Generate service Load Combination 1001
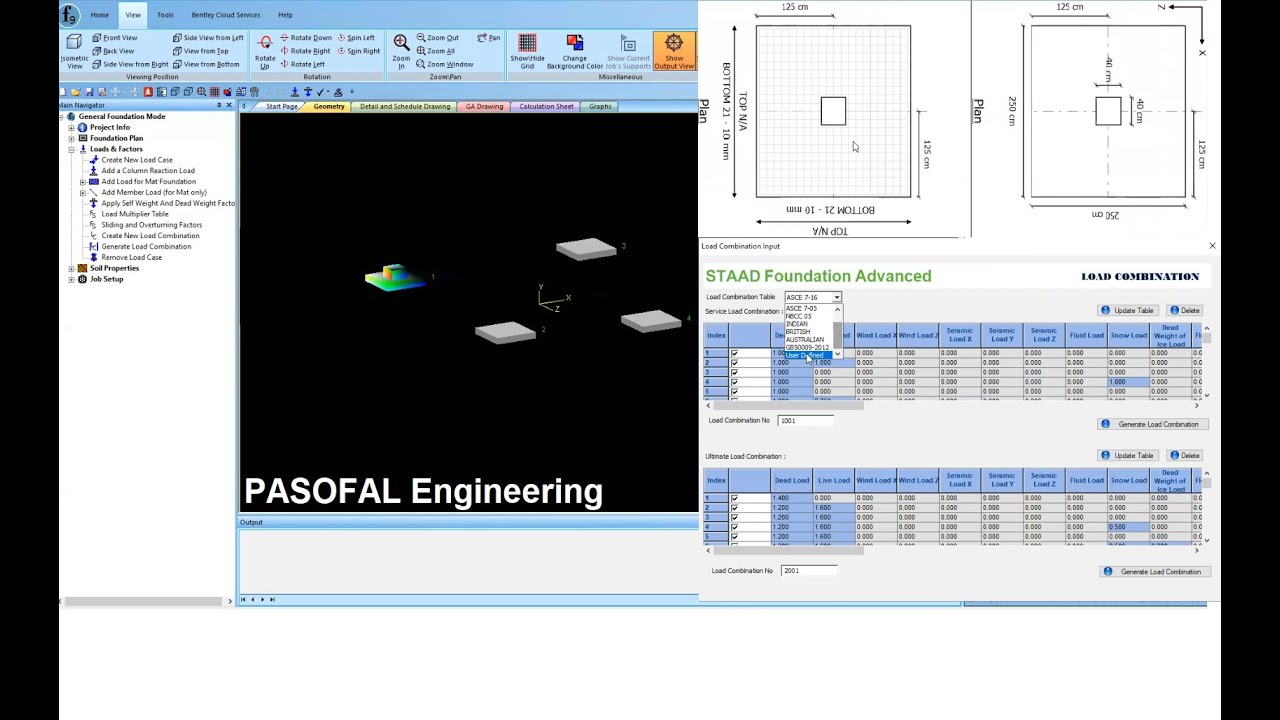1280x720 pixels. click(x=1152, y=424)
